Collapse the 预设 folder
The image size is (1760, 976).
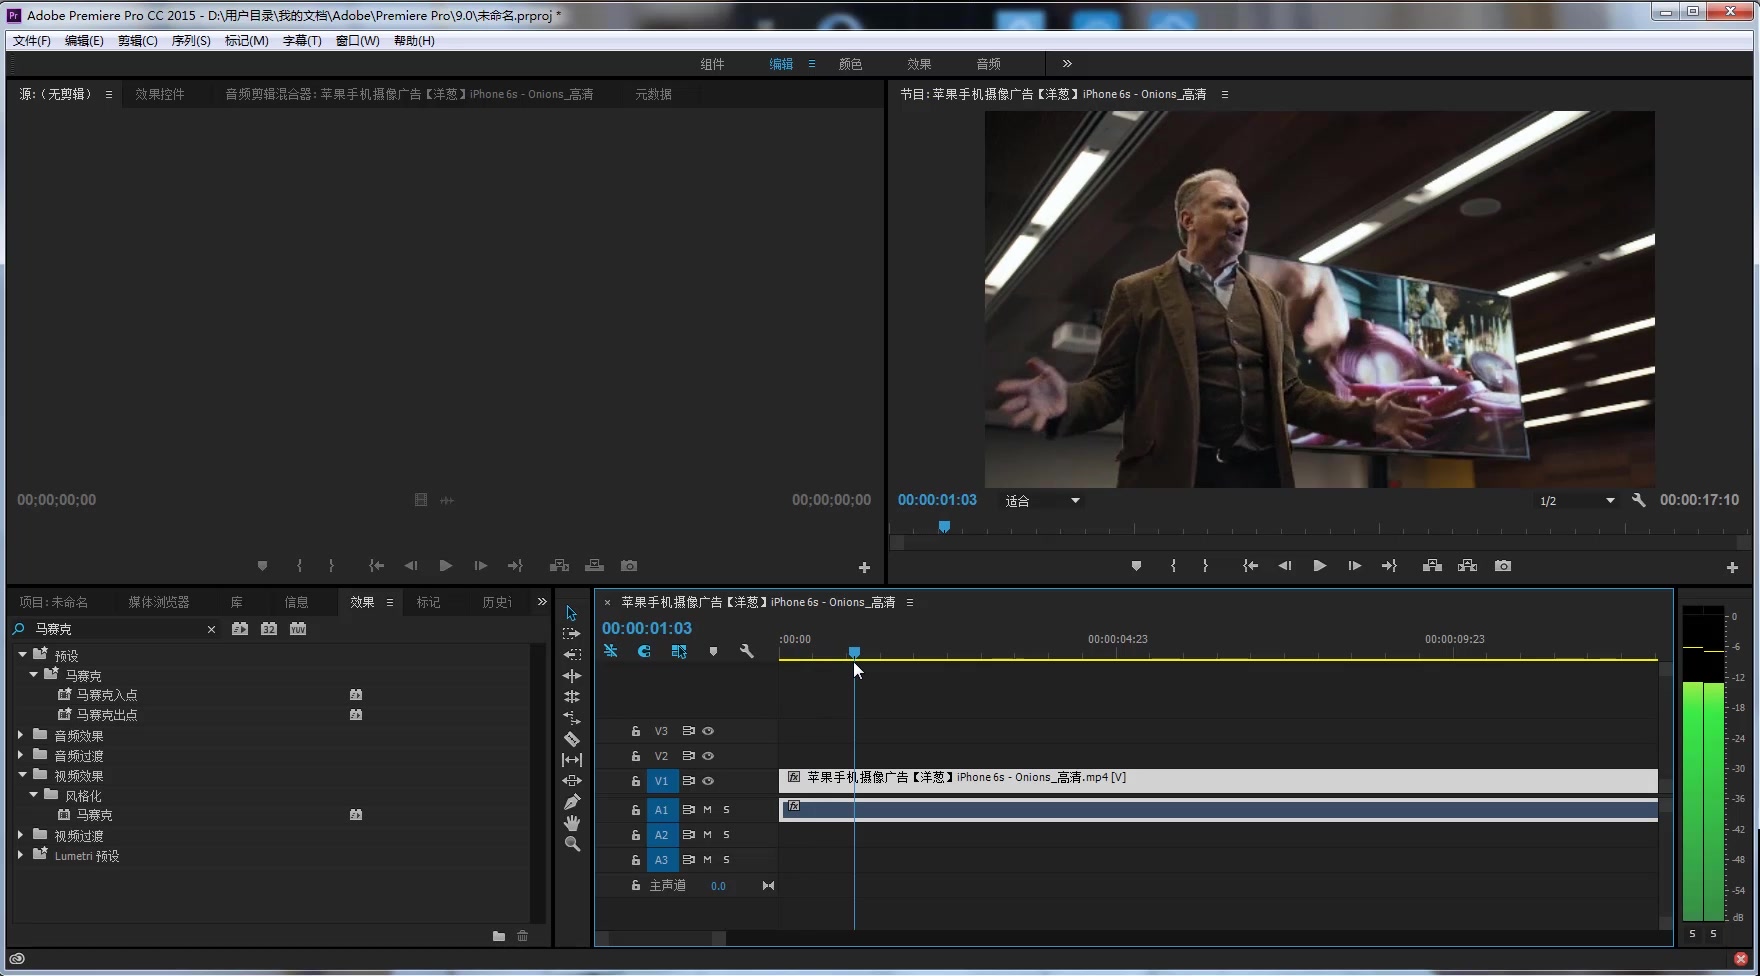point(22,655)
